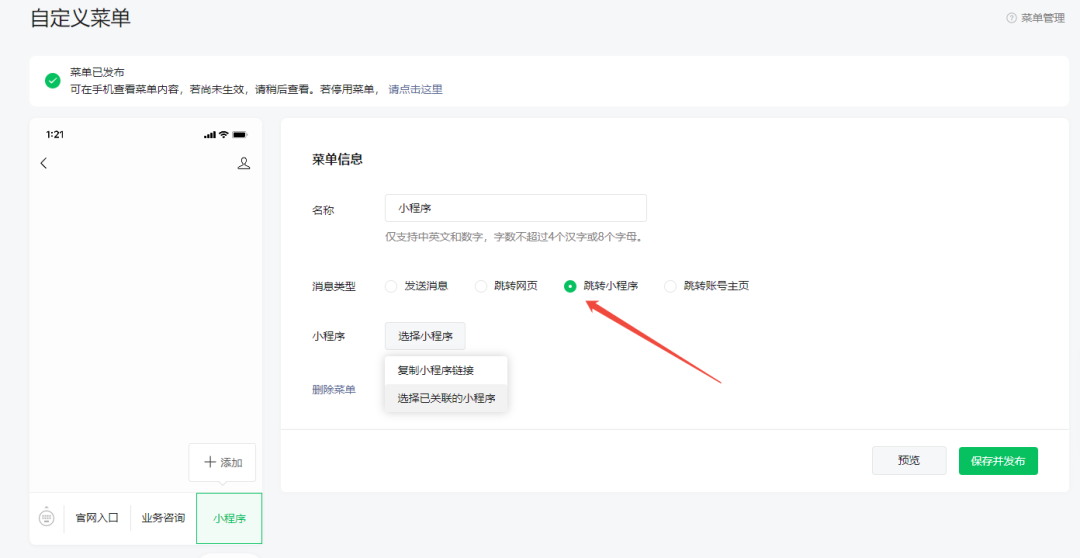This screenshot has height=558, width=1080.
Task: Click the 保存并发布 button
Action: point(998,461)
